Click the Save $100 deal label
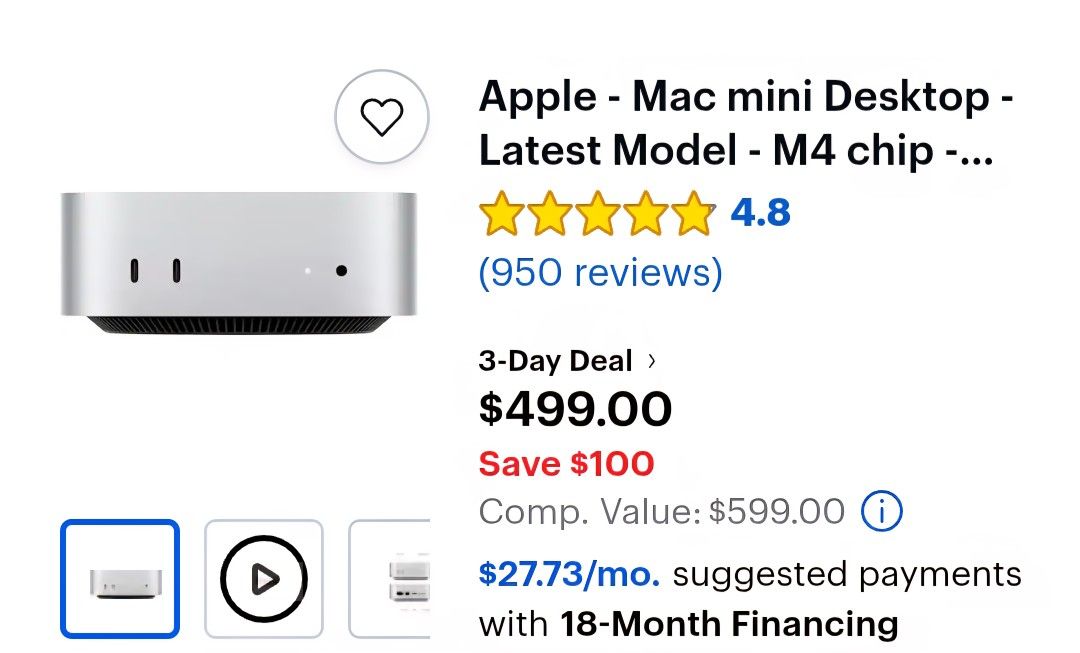Image resolution: width=1080 pixels, height=653 pixels. pyautogui.click(x=566, y=463)
